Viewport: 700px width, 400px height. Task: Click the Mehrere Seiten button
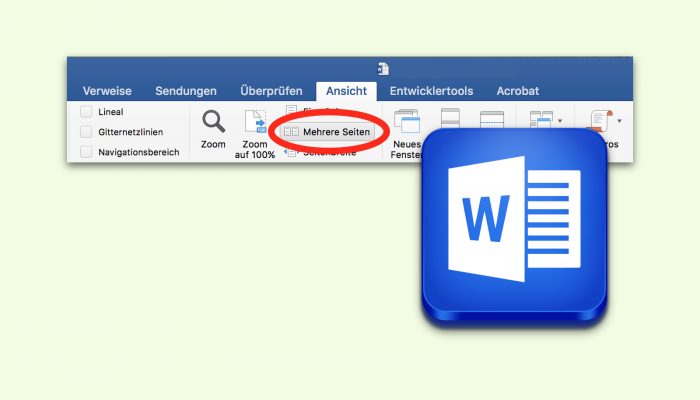pyautogui.click(x=327, y=132)
